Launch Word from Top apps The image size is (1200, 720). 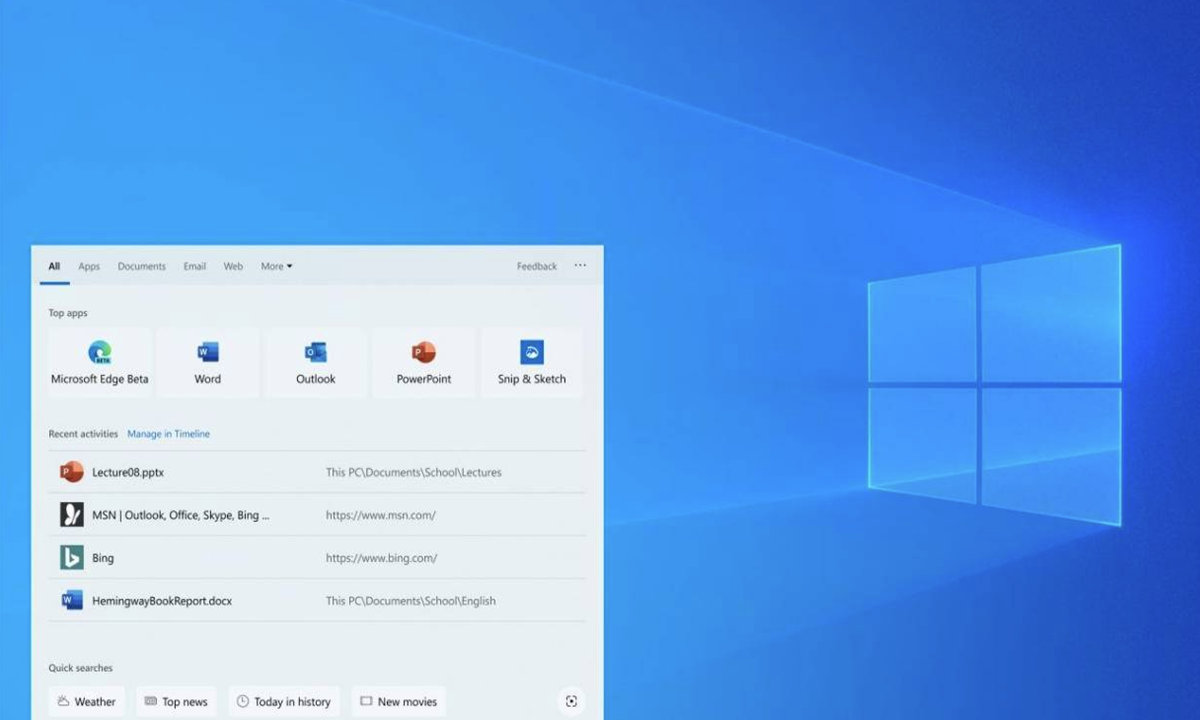click(206, 362)
